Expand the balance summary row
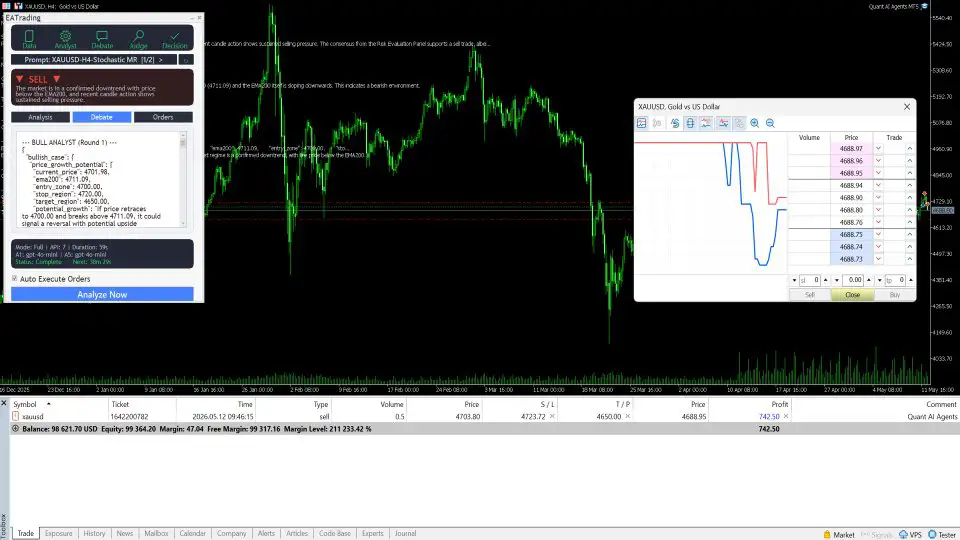This screenshot has height=540, width=960. click(x=15, y=429)
